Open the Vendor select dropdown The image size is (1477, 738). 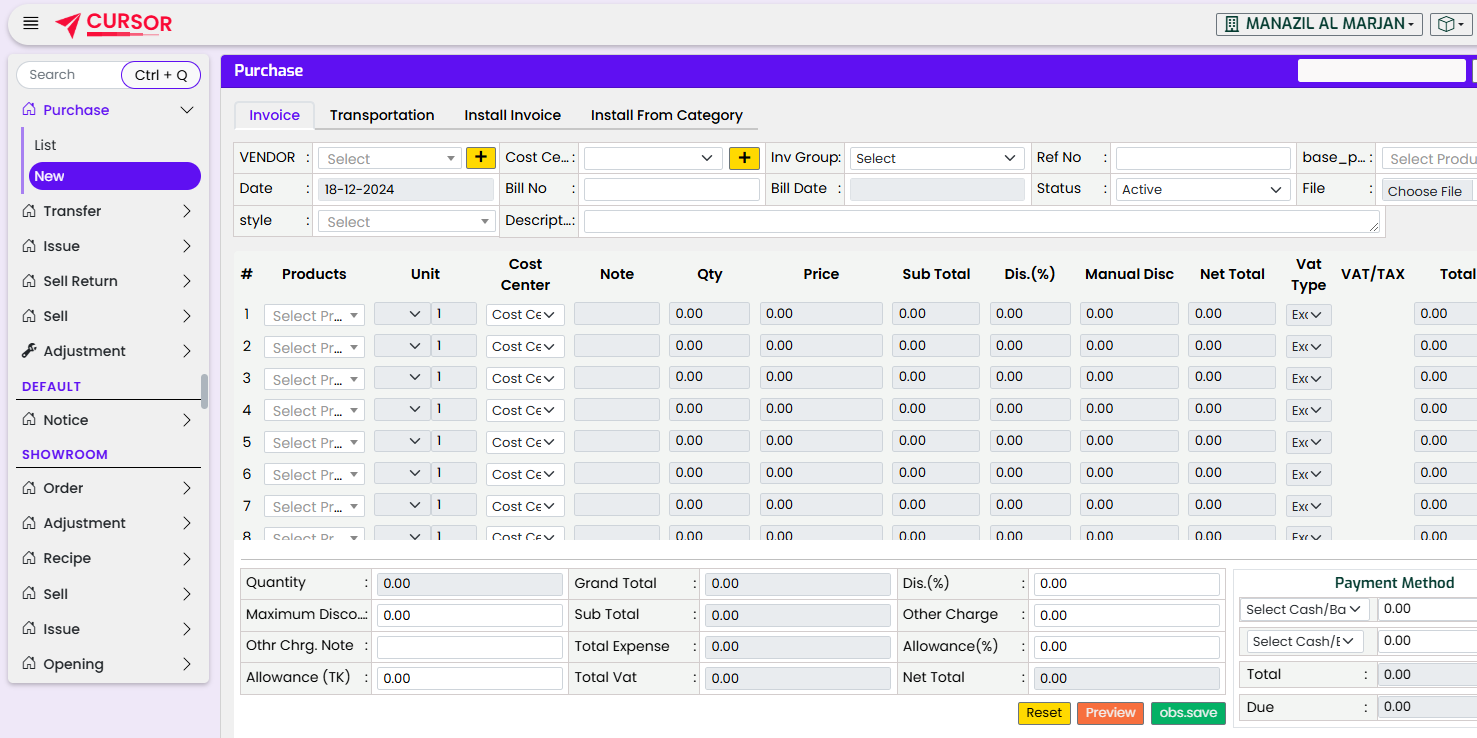[389, 158]
